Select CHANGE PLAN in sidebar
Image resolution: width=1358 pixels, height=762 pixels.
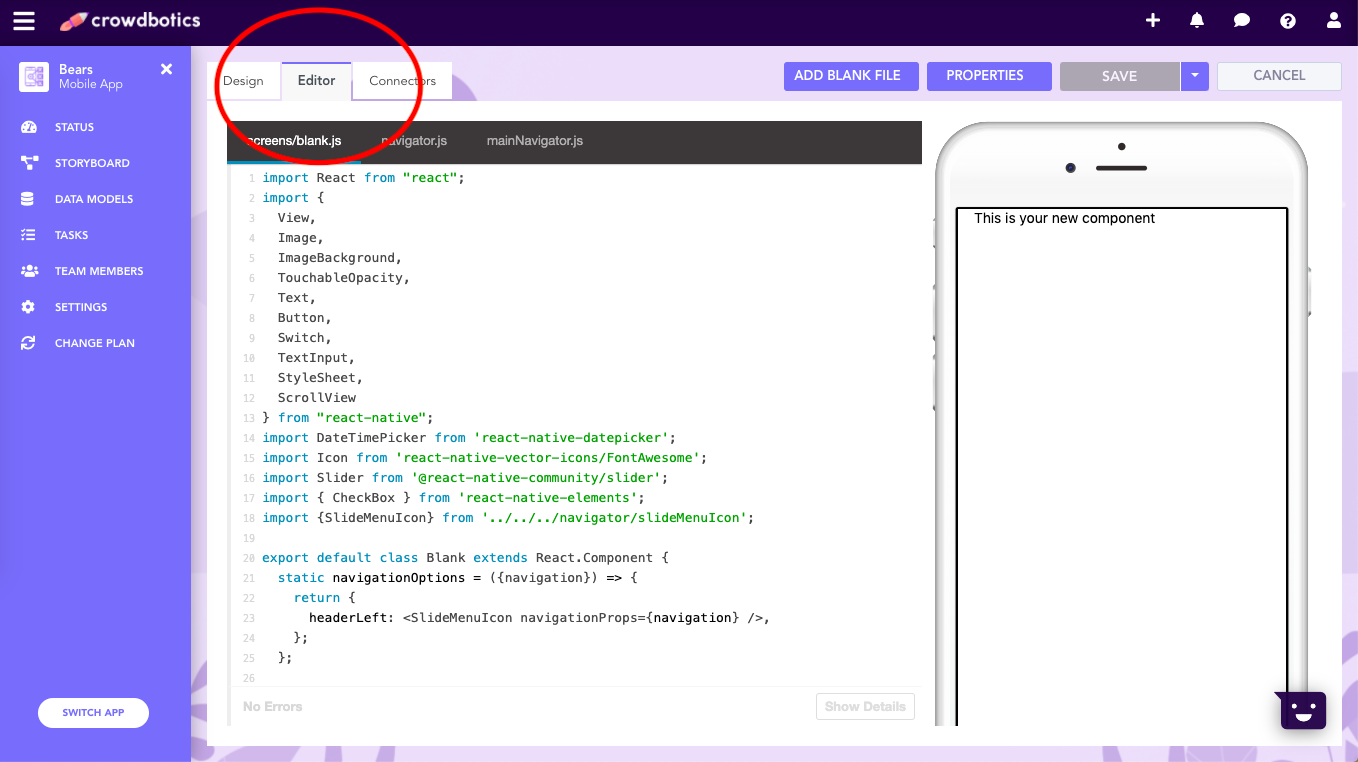tap(96, 343)
